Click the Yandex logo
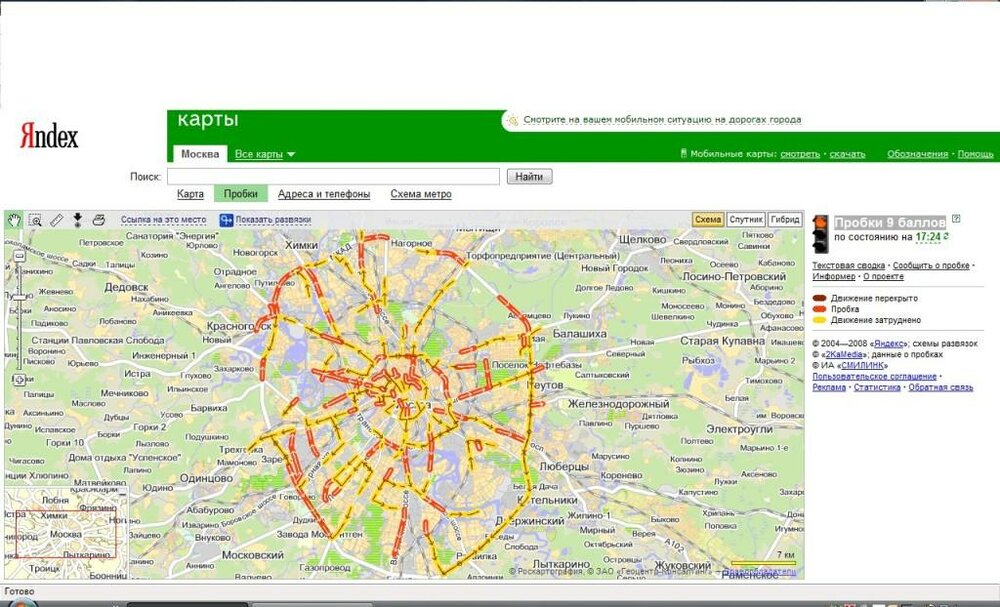This screenshot has width=1000, height=607. [x=49, y=135]
